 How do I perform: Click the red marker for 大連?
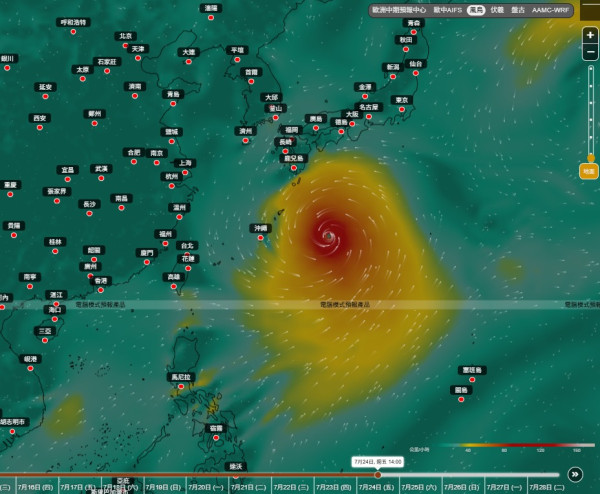(189, 62)
